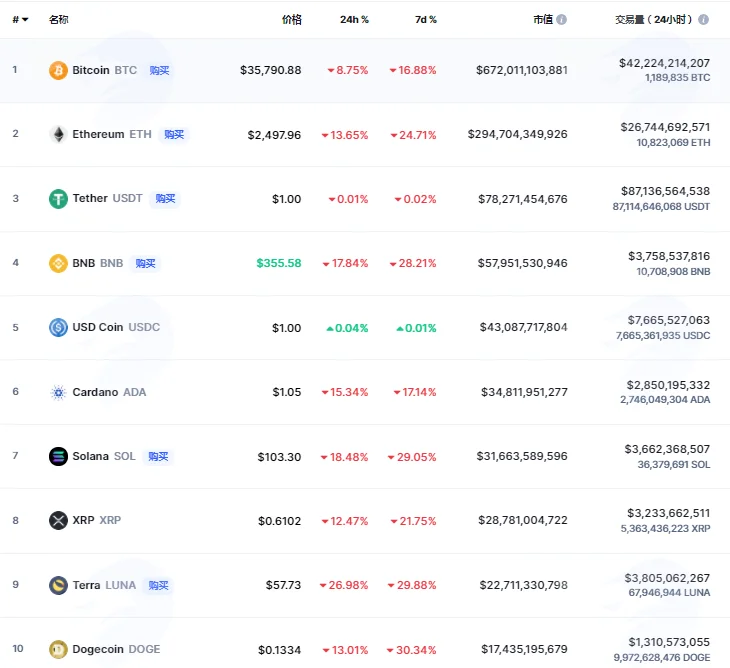The height and width of the screenshot is (668, 730).
Task: Click the Dogecoin logo icon
Action: [58, 649]
